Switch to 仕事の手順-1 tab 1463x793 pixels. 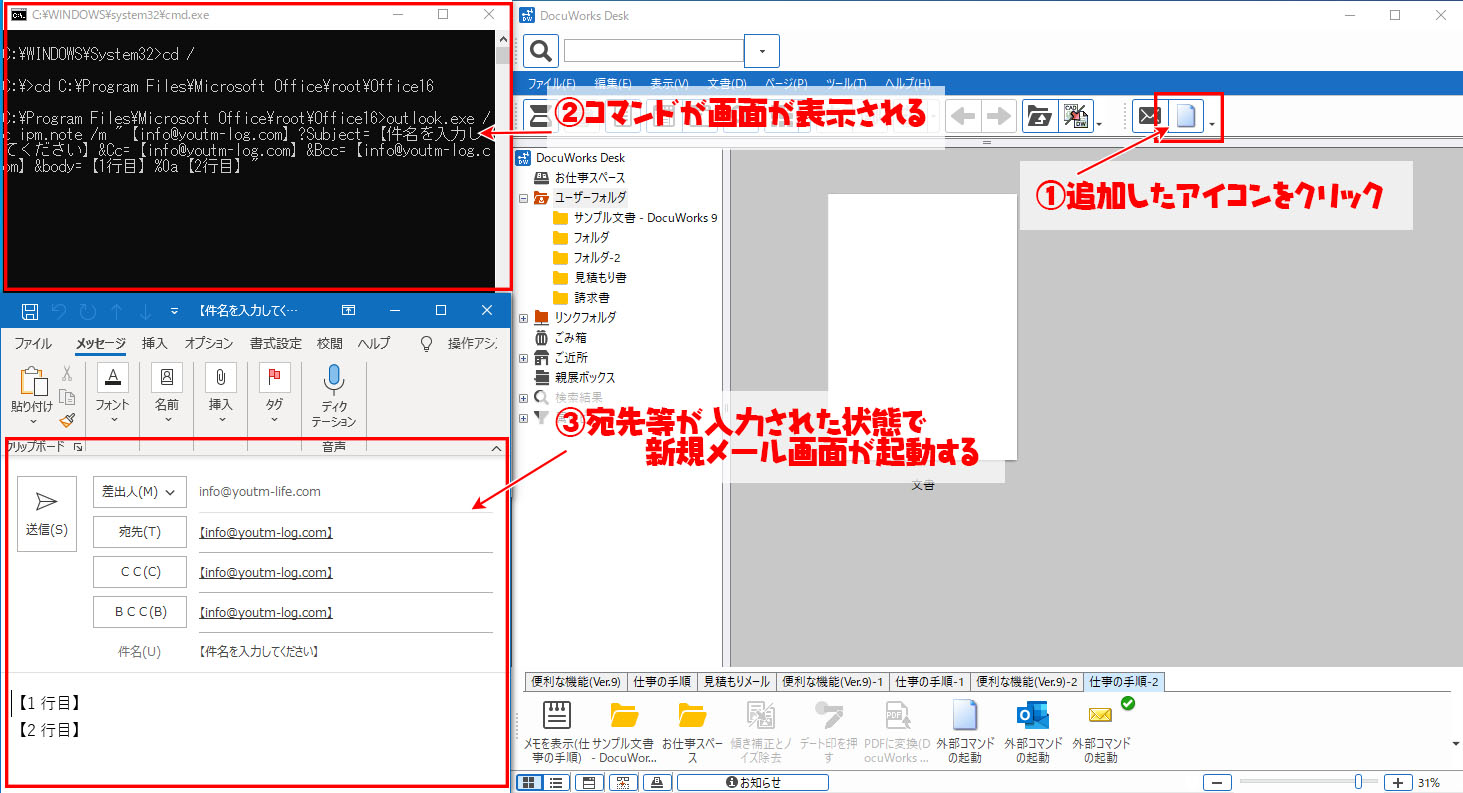929,682
